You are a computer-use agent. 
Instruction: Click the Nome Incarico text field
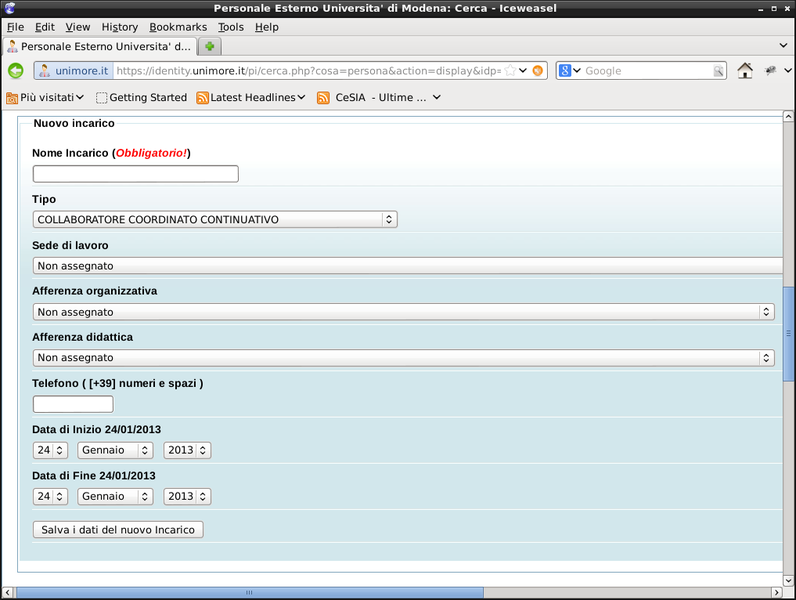136,174
